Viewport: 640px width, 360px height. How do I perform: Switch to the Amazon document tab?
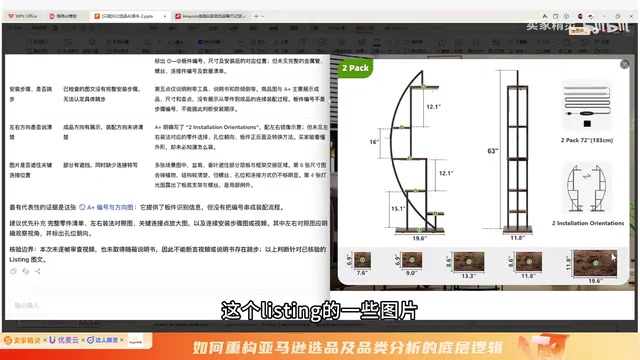(210, 16)
